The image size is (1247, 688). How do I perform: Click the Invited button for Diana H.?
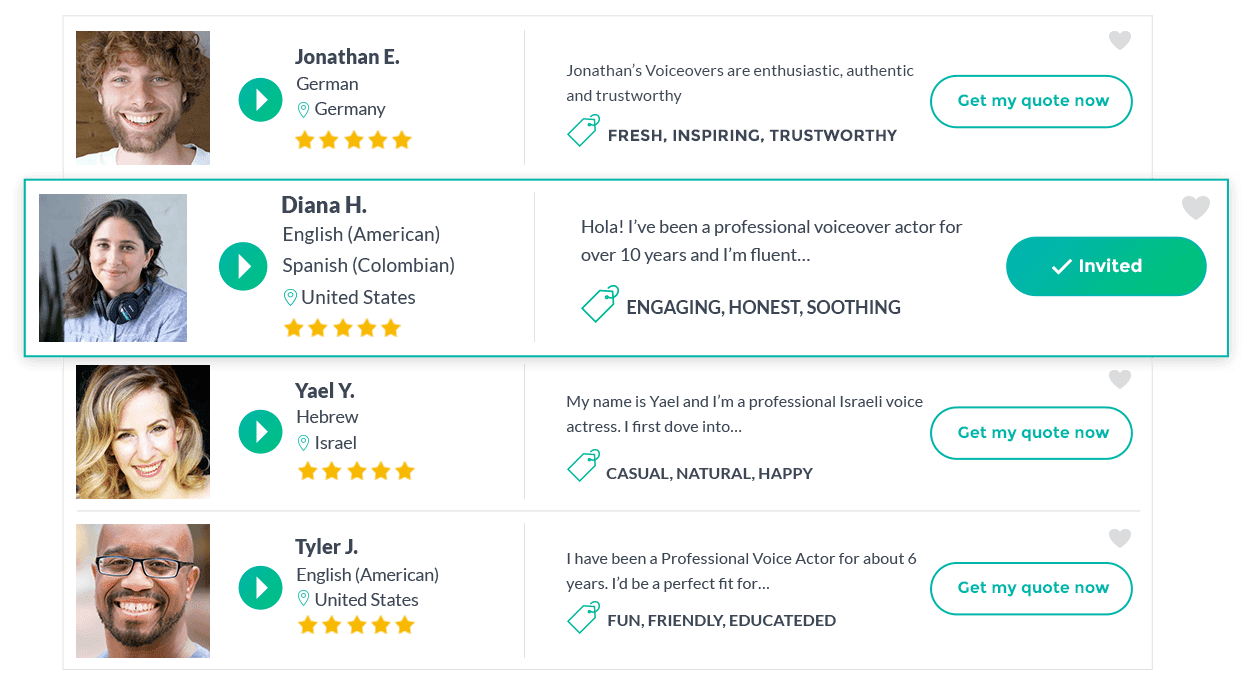(1106, 266)
